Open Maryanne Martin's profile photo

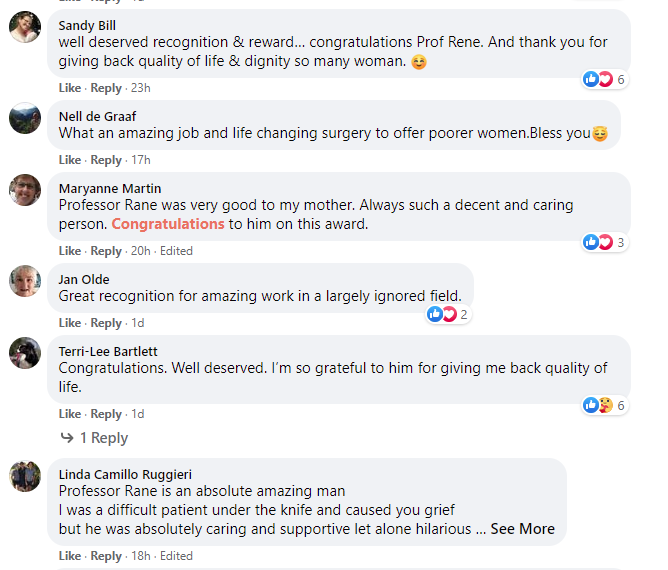coord(25,190)
